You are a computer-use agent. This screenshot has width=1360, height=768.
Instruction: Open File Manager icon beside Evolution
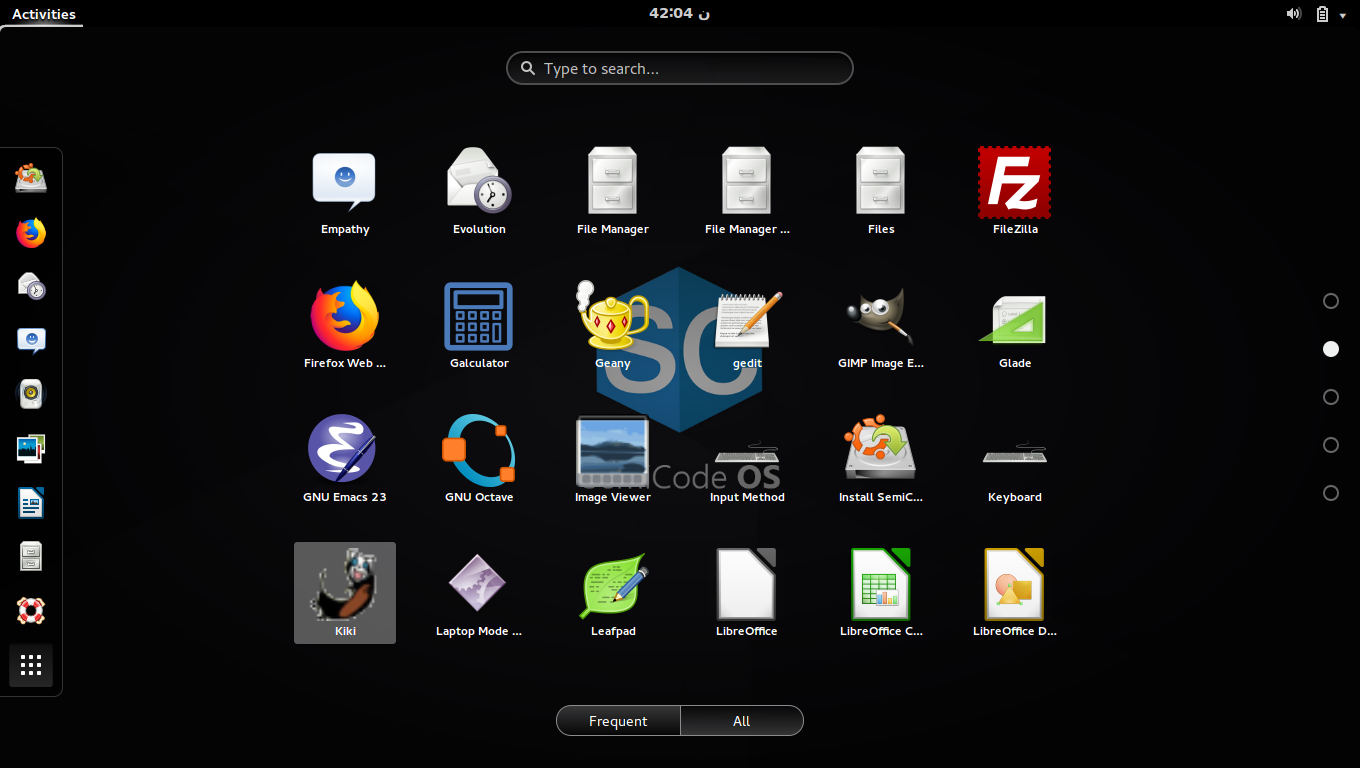click(x=613, y=191)
